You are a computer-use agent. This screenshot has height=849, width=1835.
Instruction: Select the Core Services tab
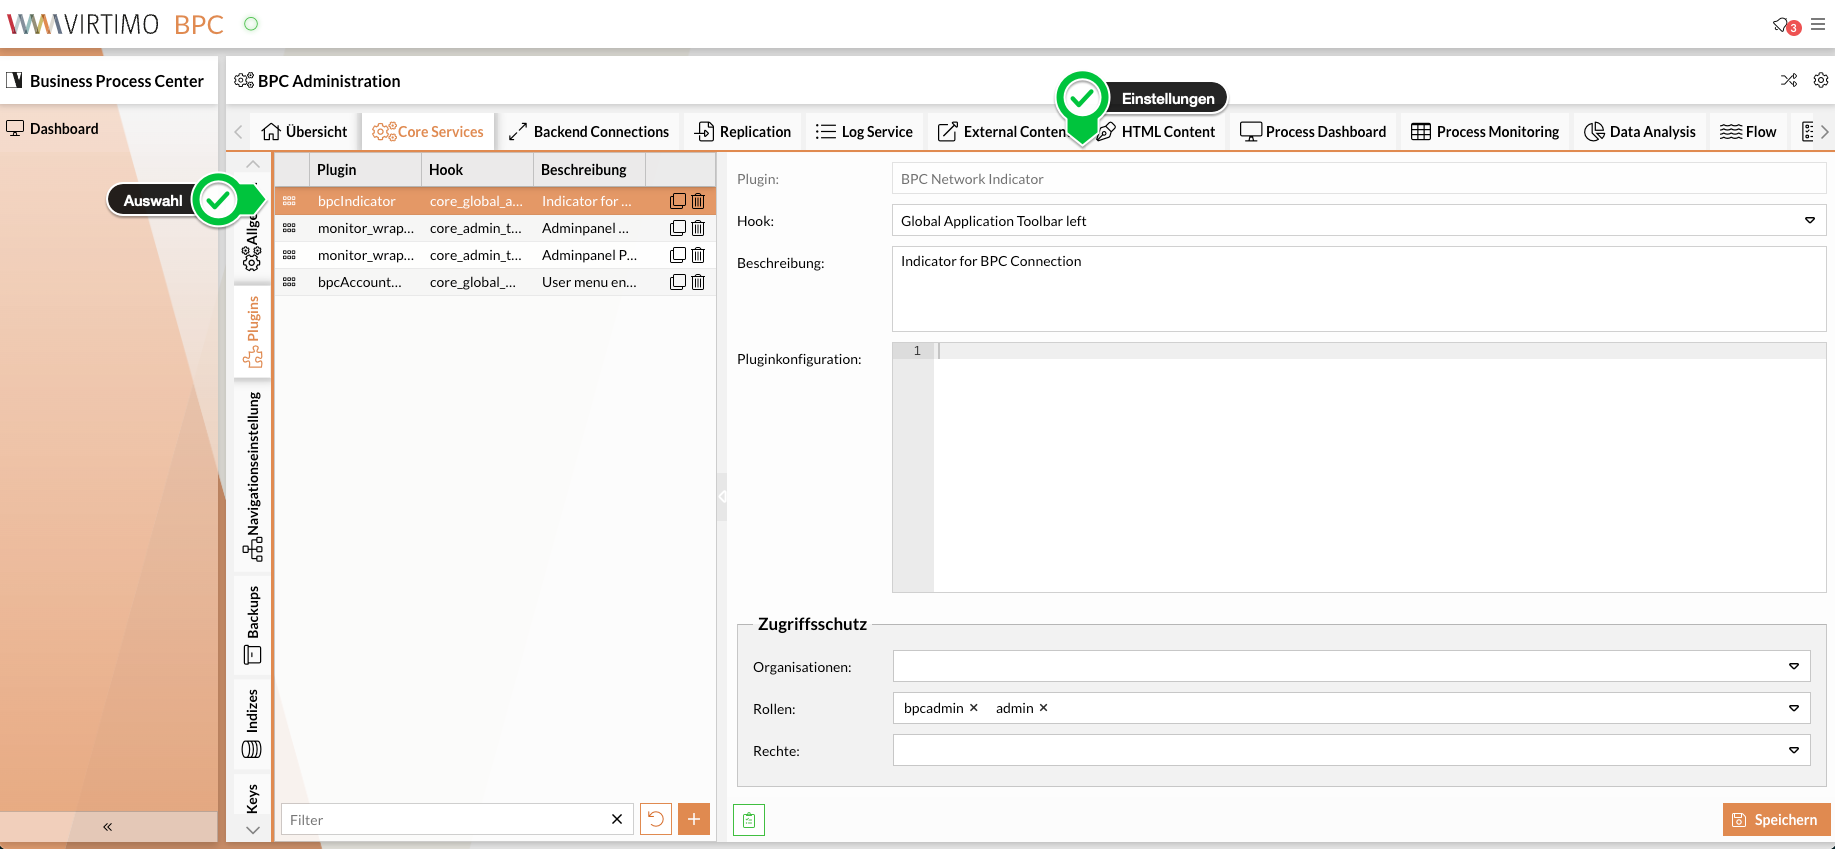pos(428,131)
